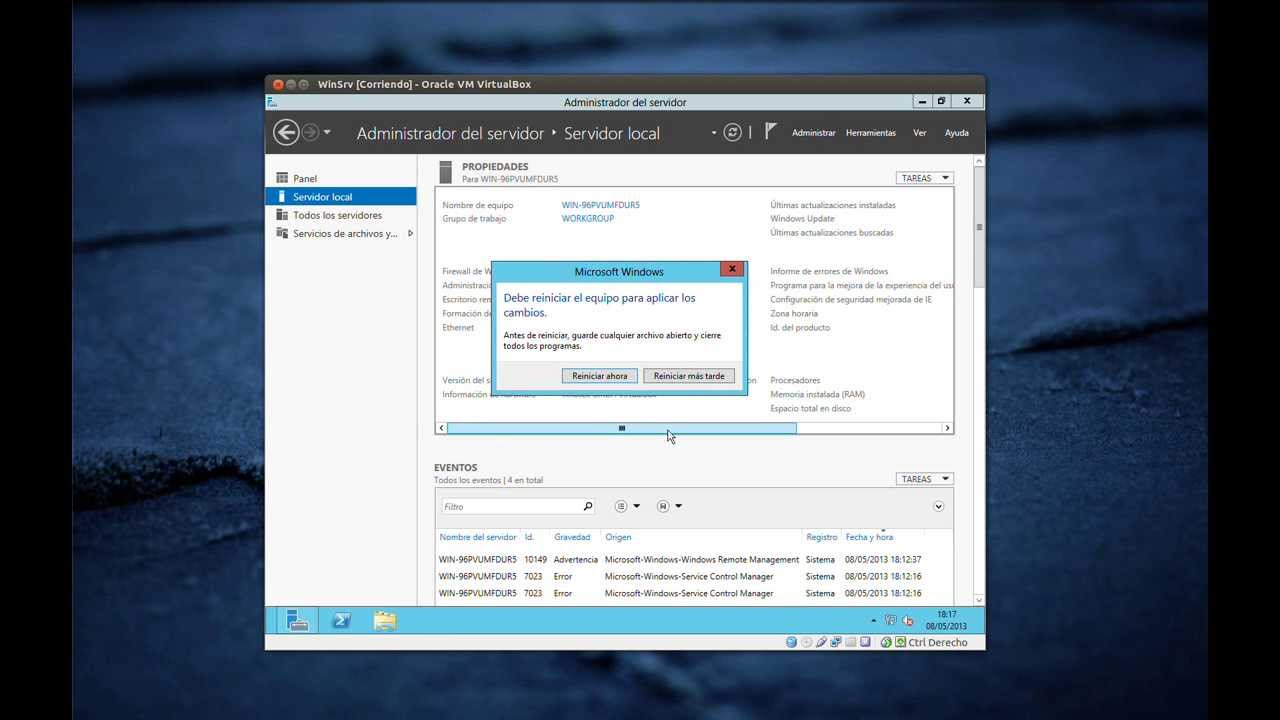Click Zona horaria property label
Image resolution: width=1280 pixels, height=720 pixels.
tap(794, 314)
